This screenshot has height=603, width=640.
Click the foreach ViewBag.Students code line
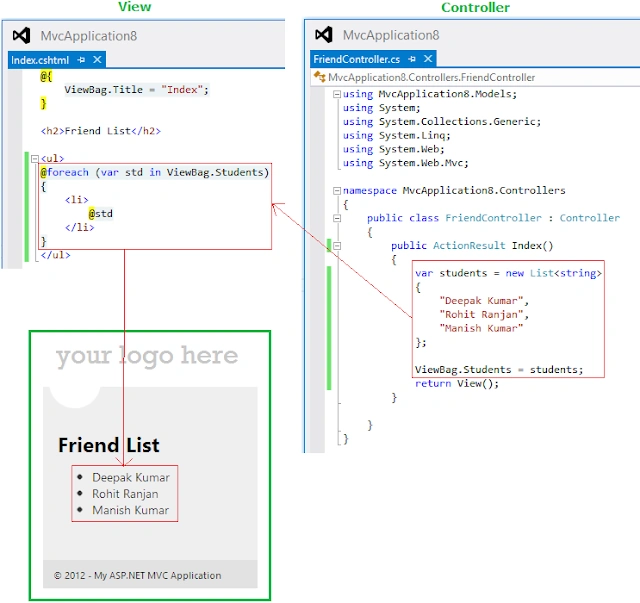[155, 173]
